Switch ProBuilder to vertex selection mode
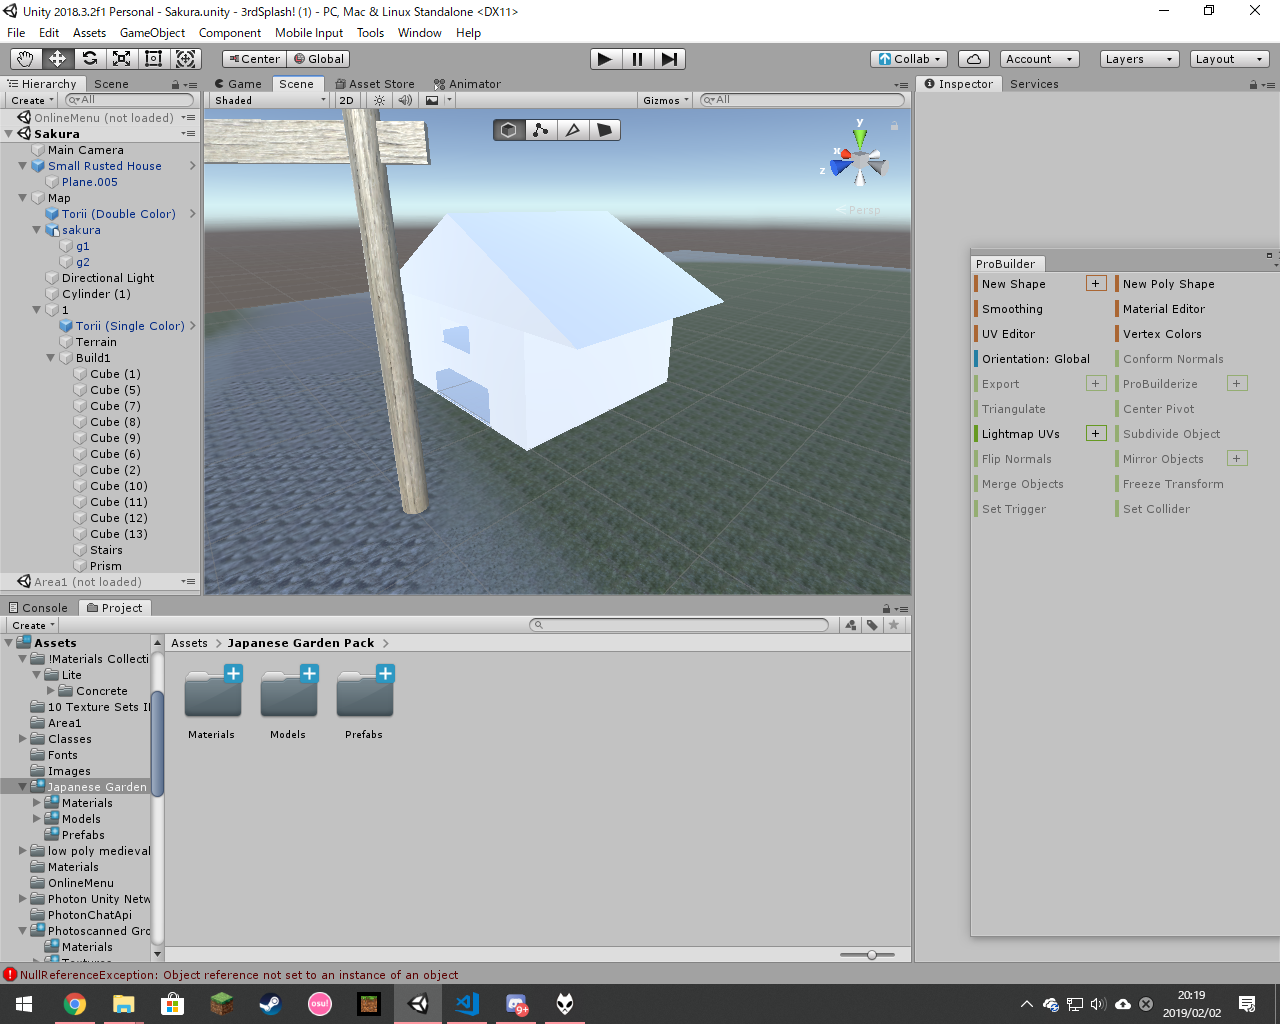 tap(541, 130)
